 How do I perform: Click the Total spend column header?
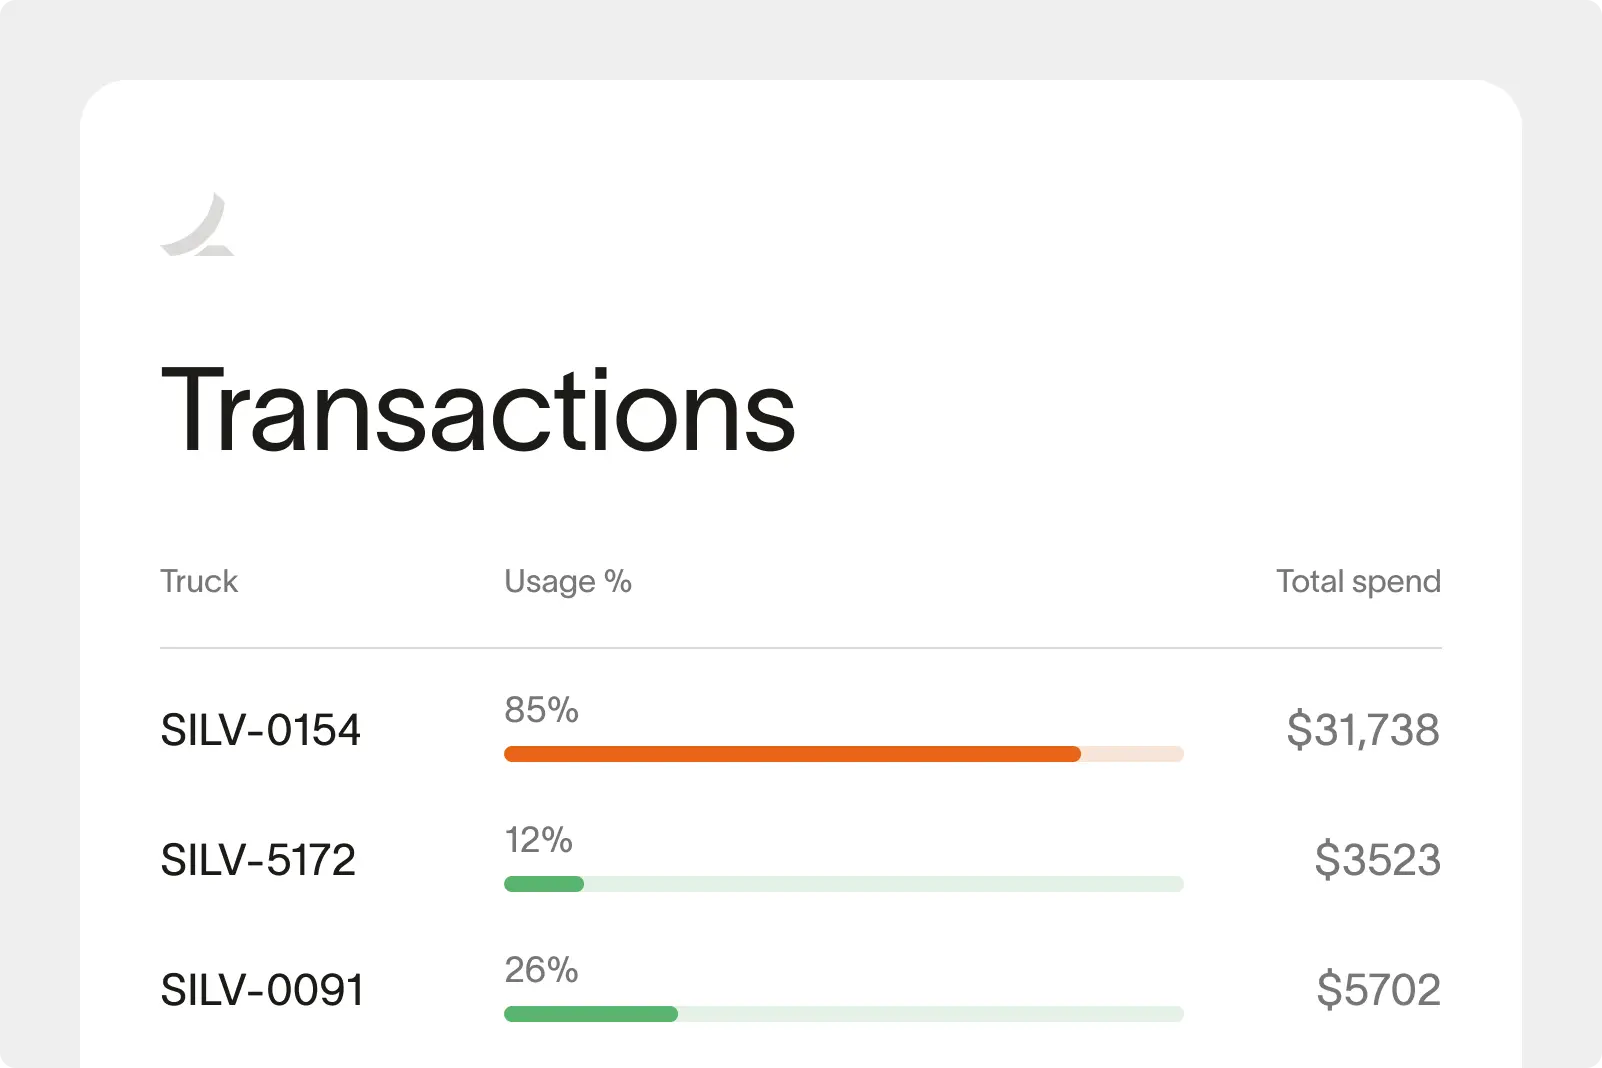1357,582
